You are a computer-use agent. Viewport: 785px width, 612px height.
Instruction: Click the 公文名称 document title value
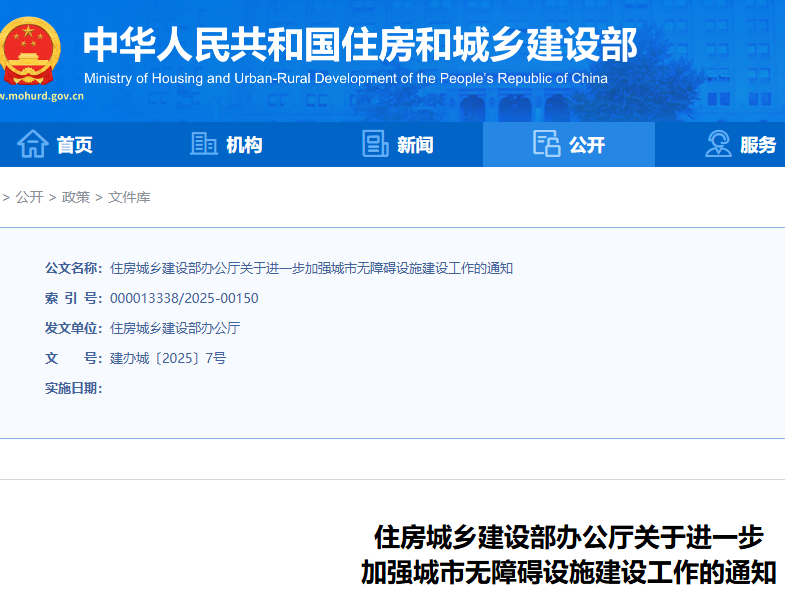click(311, 268)
